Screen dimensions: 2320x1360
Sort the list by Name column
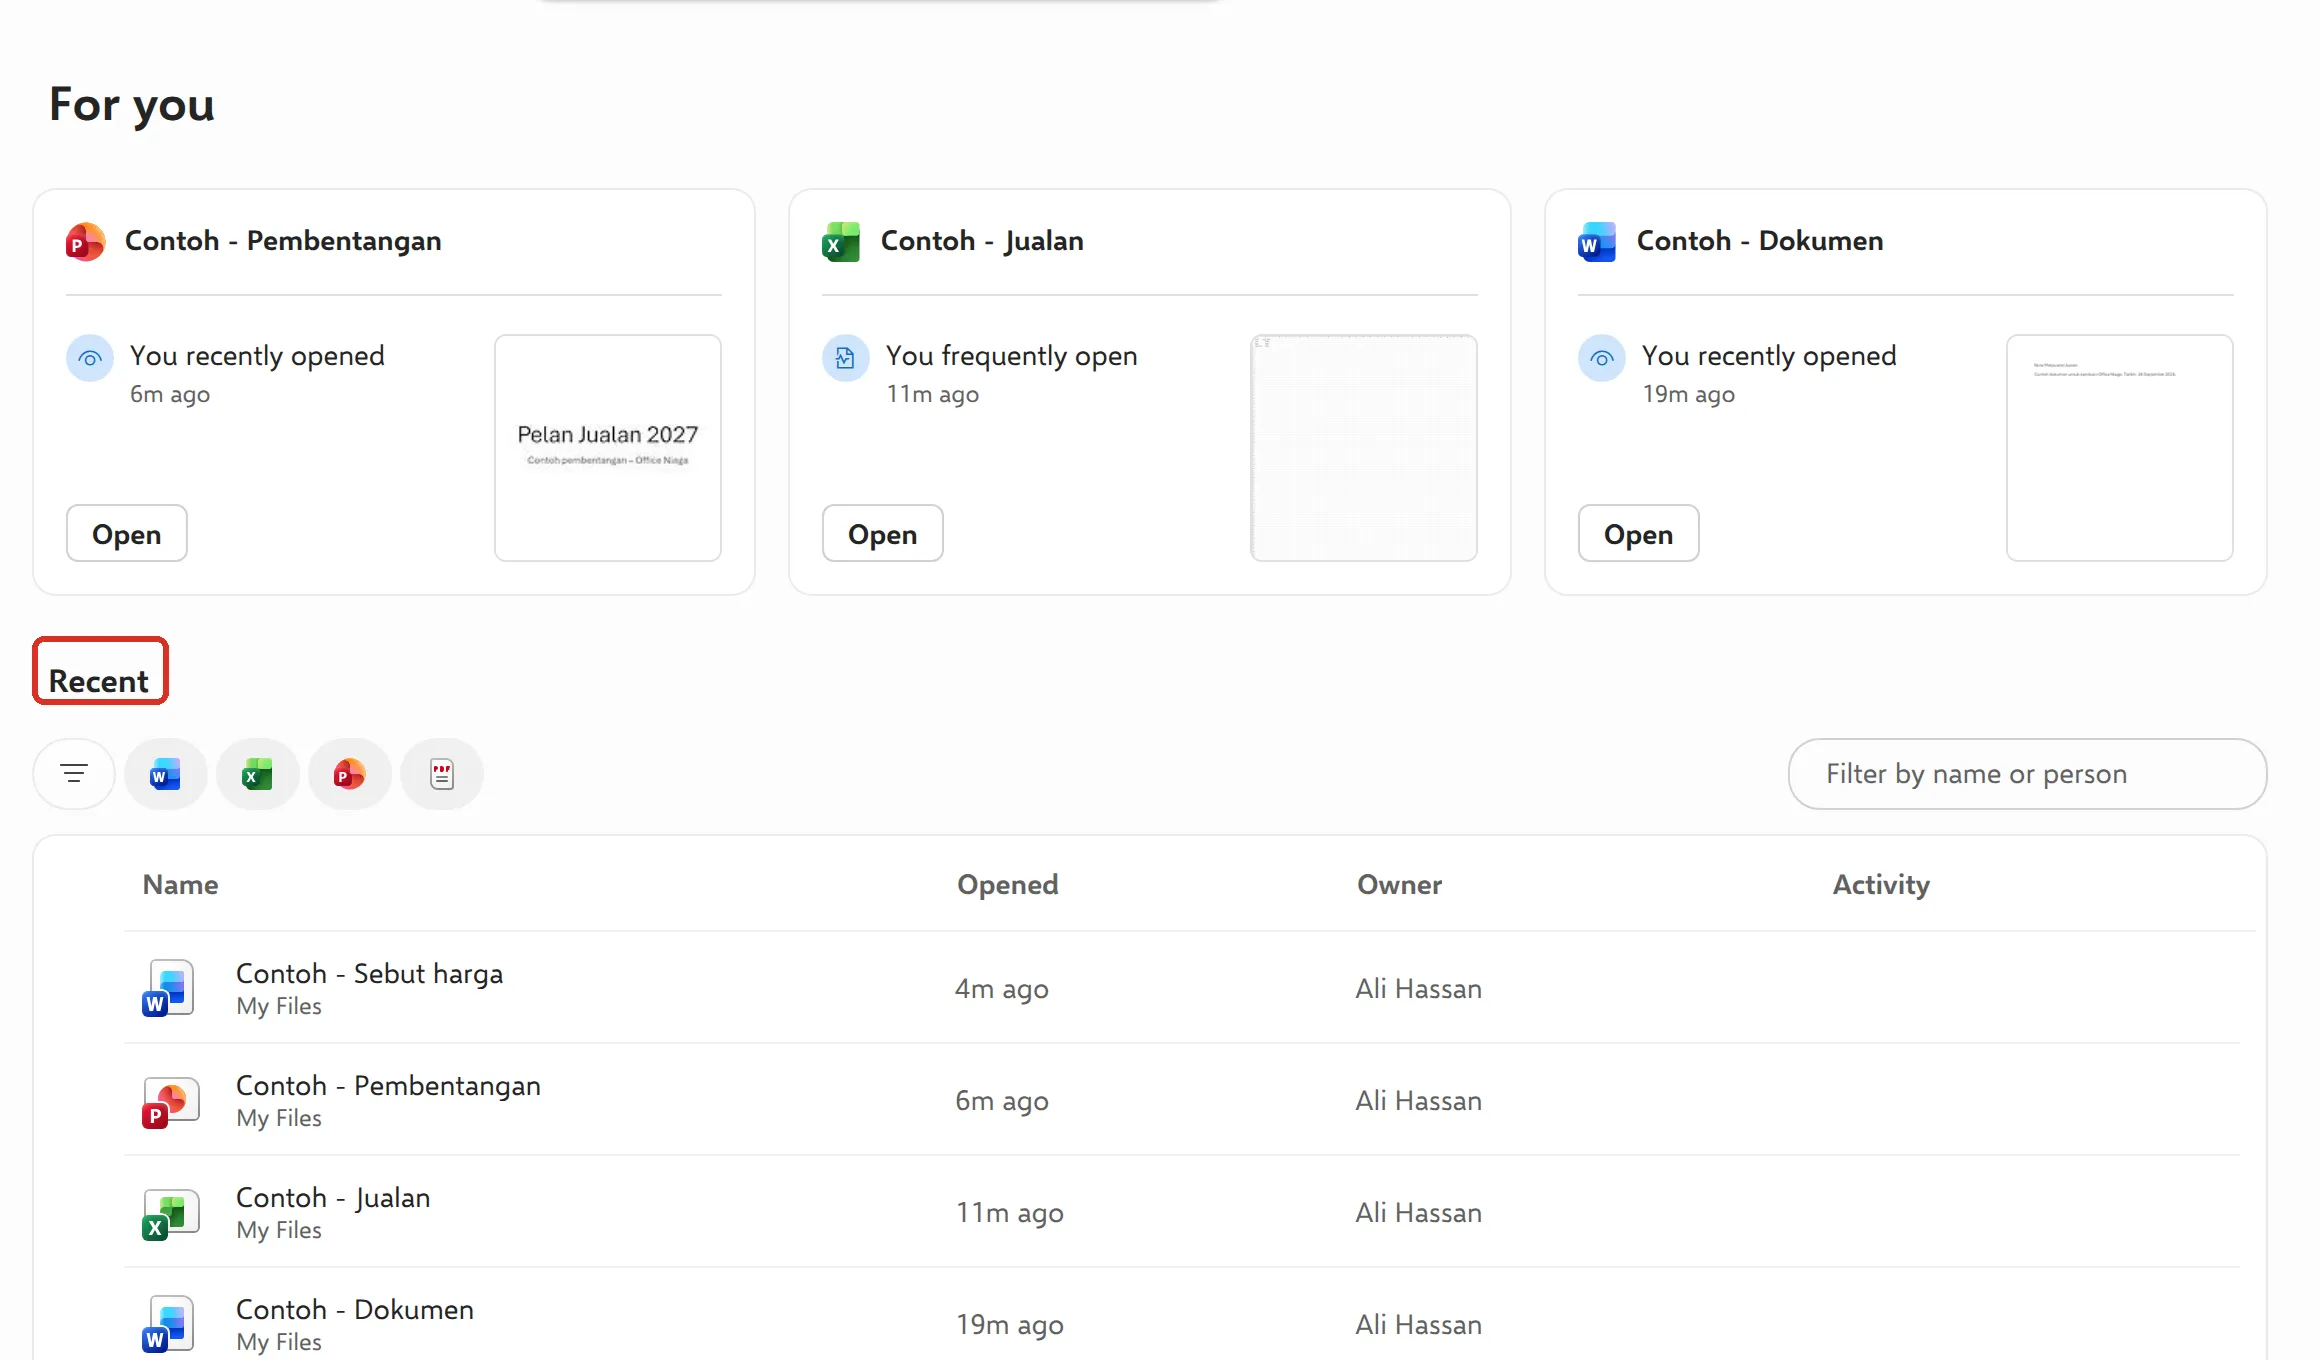coord(180,885)
